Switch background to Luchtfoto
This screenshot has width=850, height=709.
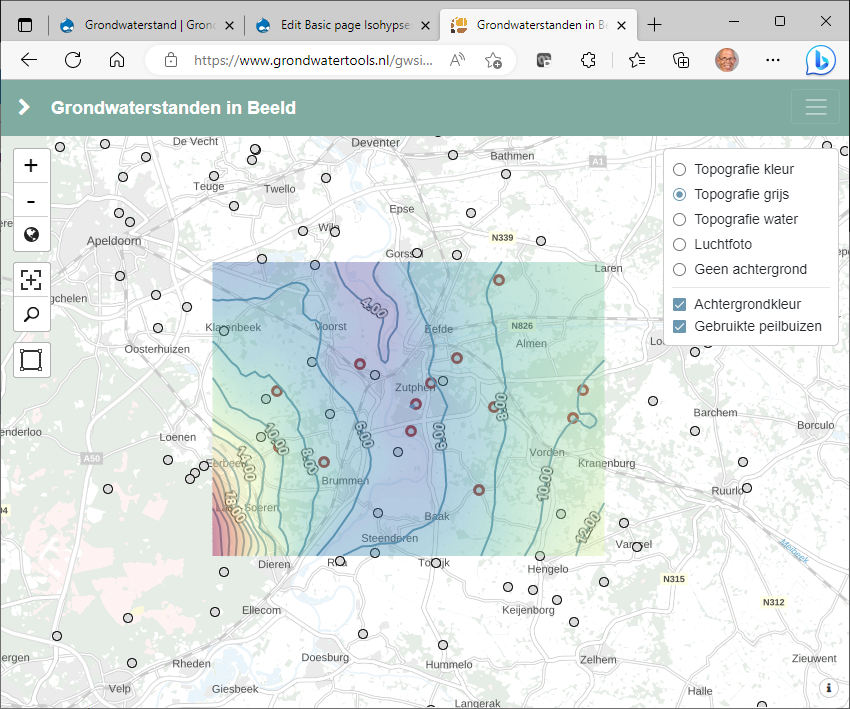click(x=679, y=244)
